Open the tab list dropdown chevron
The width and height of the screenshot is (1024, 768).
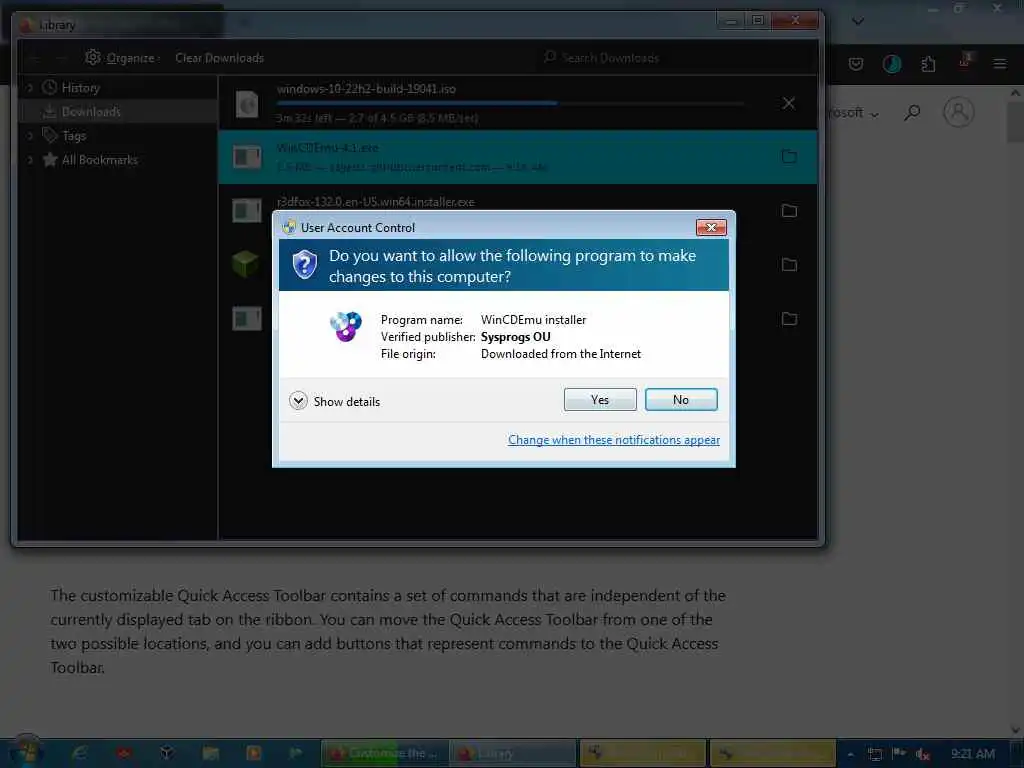point(858,22)
